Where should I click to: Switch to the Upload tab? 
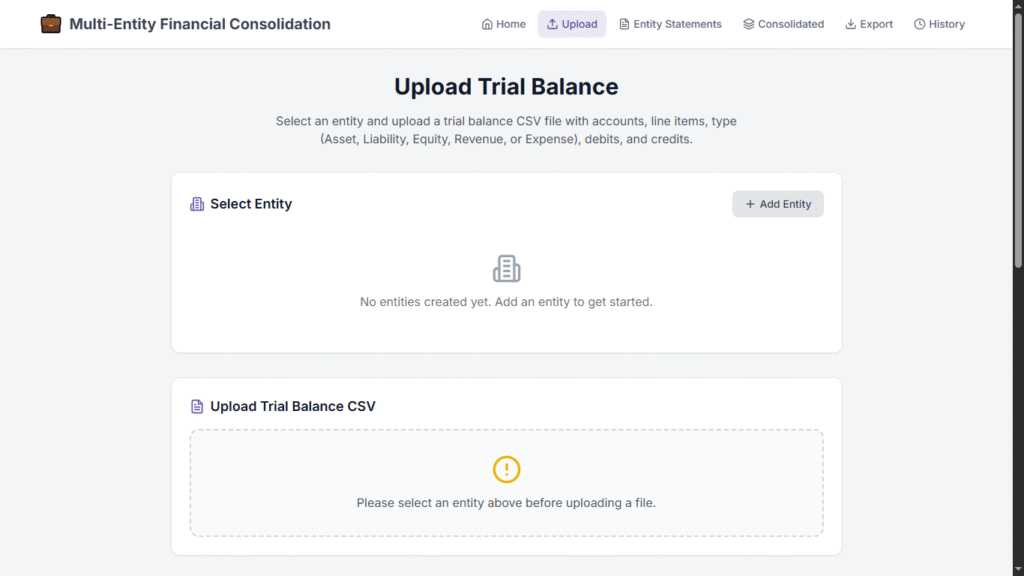click(x=572, y=24)
